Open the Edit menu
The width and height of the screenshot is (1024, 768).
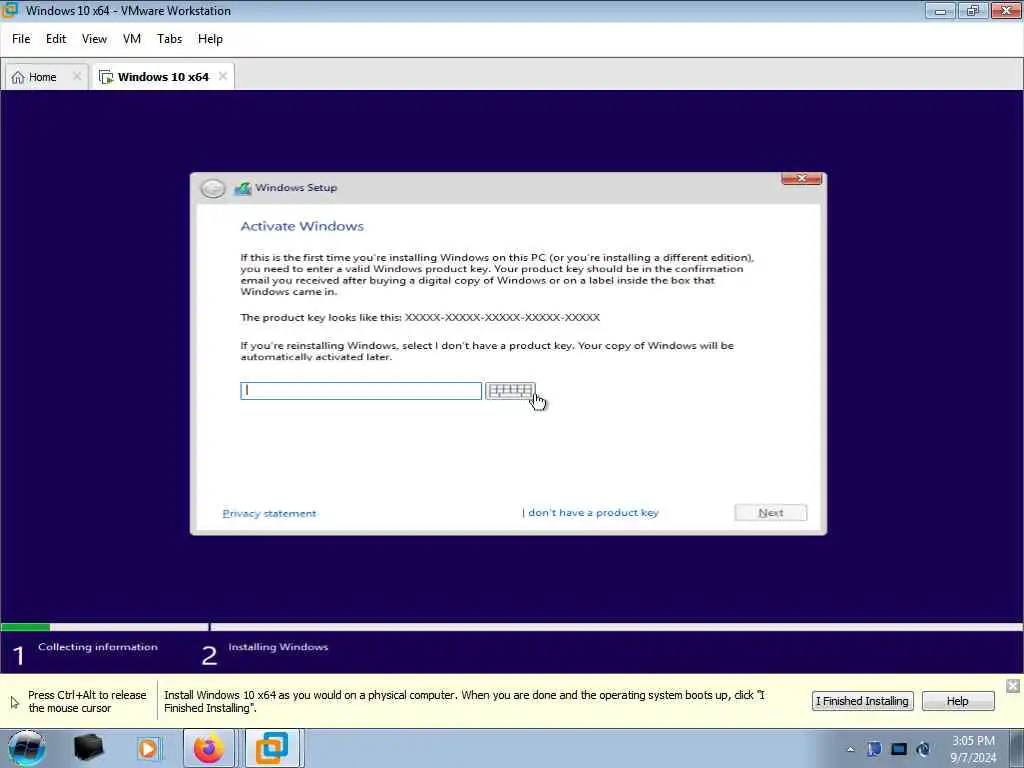coord(56,39)
